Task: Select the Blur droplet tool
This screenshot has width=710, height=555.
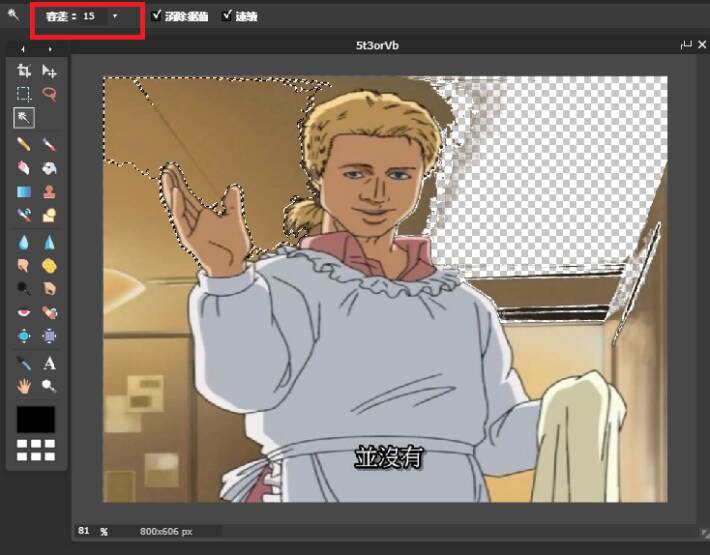Action: (24, 243)
